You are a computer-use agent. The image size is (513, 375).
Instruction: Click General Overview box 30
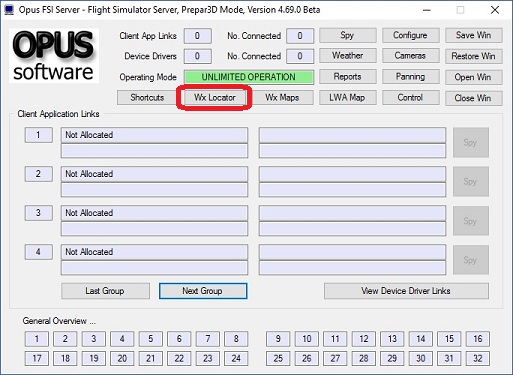[421, 359]
